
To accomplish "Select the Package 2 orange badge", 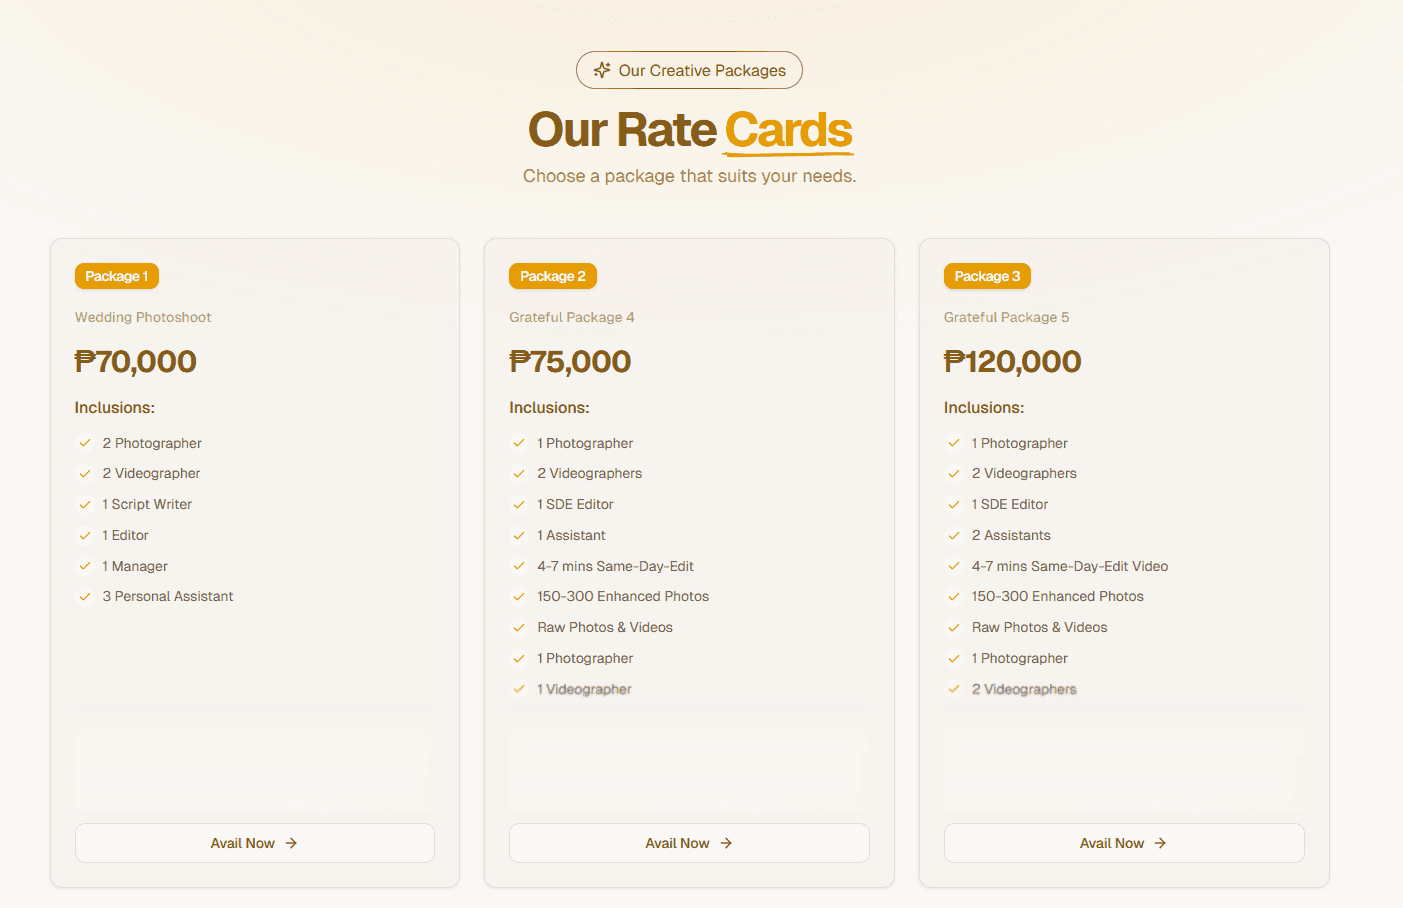I will [552, 276].
